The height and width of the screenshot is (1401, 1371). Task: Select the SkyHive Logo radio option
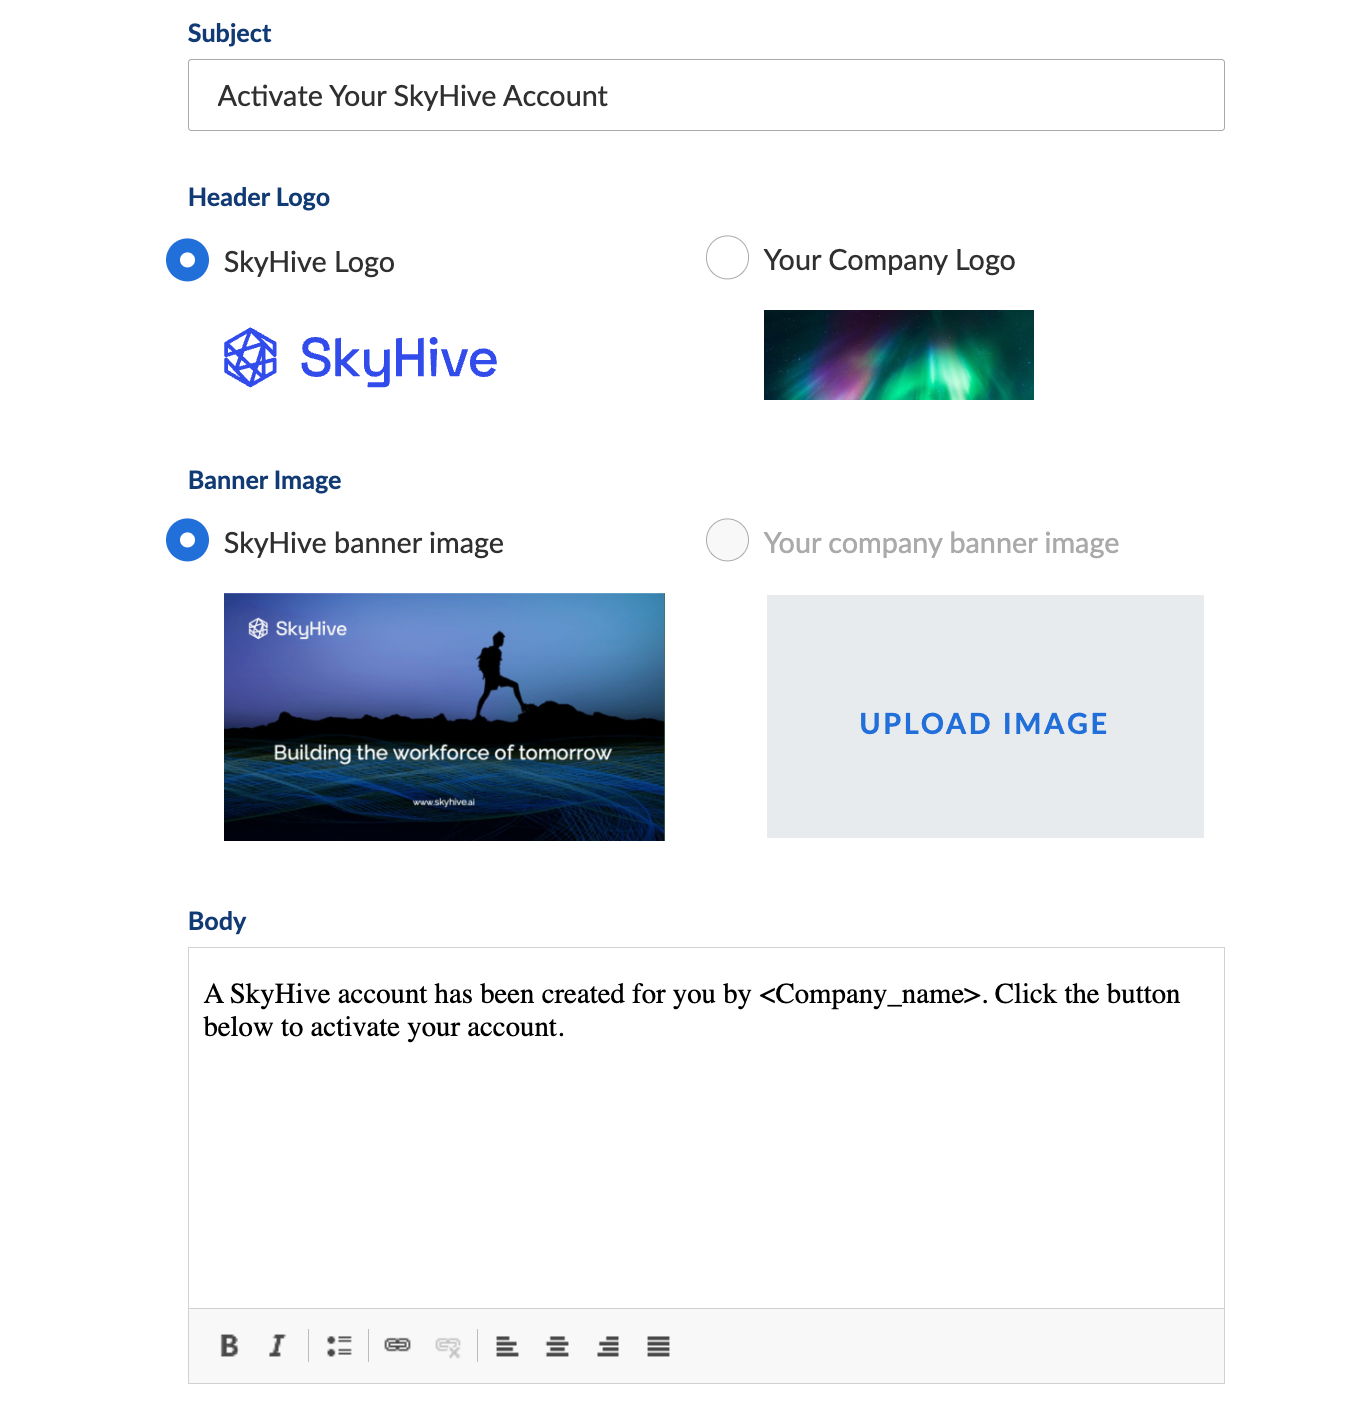point(187,260)
